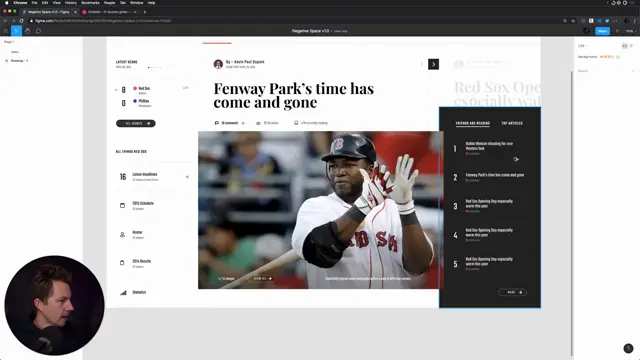
Task: Switch code panel to code view icon
Action: pos(625,46)
